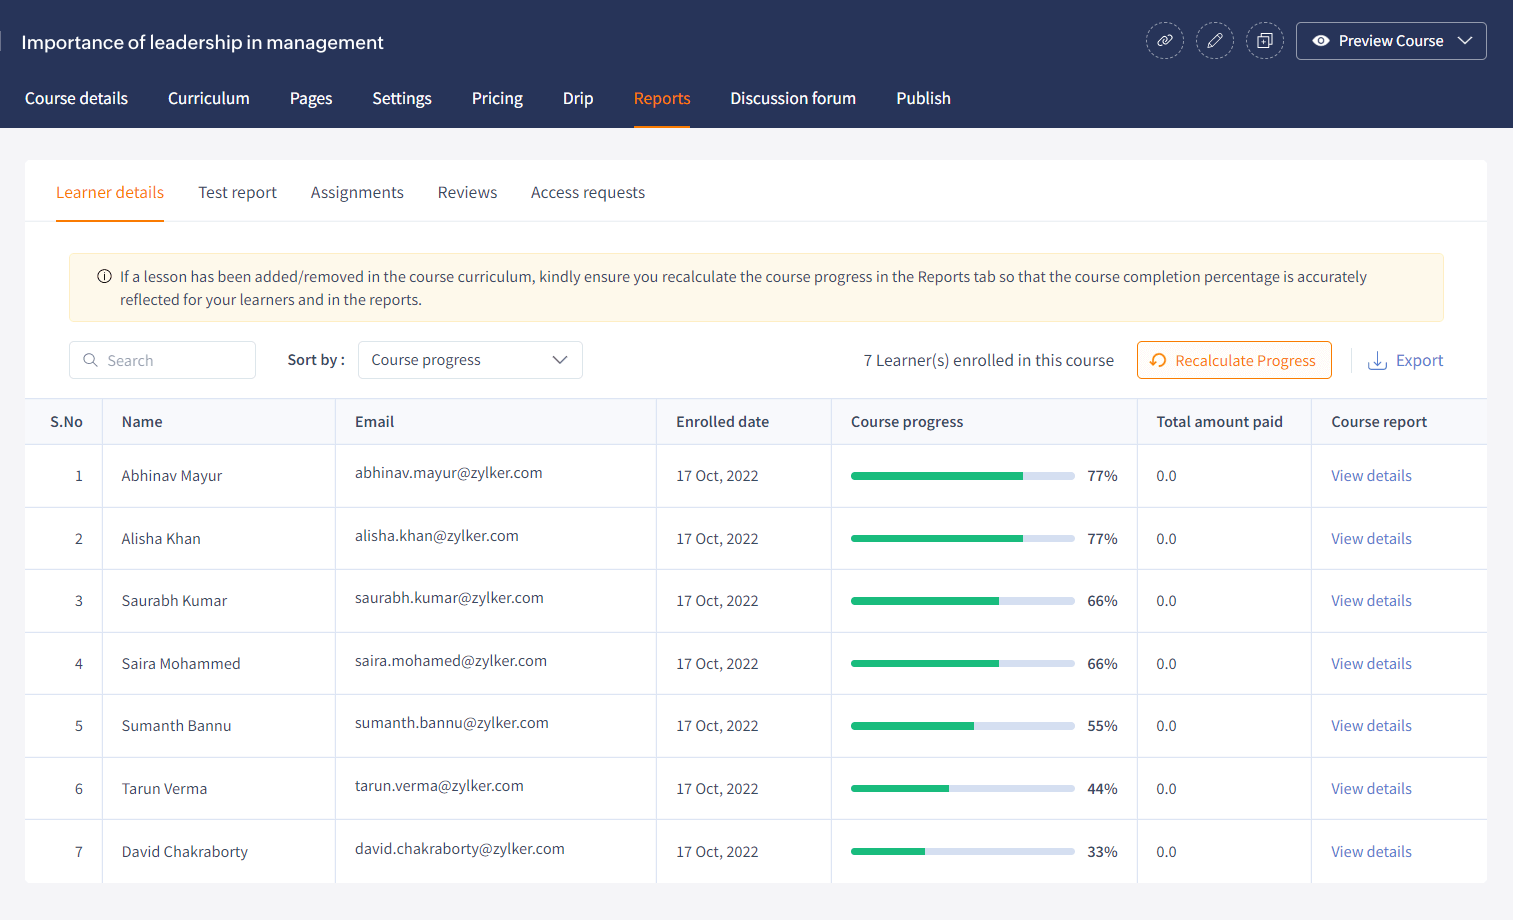Image resolution: width=1513 pixels, height=920 pixels.
Task: Open Abhinav Mayur's course report details
Action: point(1370,475)
